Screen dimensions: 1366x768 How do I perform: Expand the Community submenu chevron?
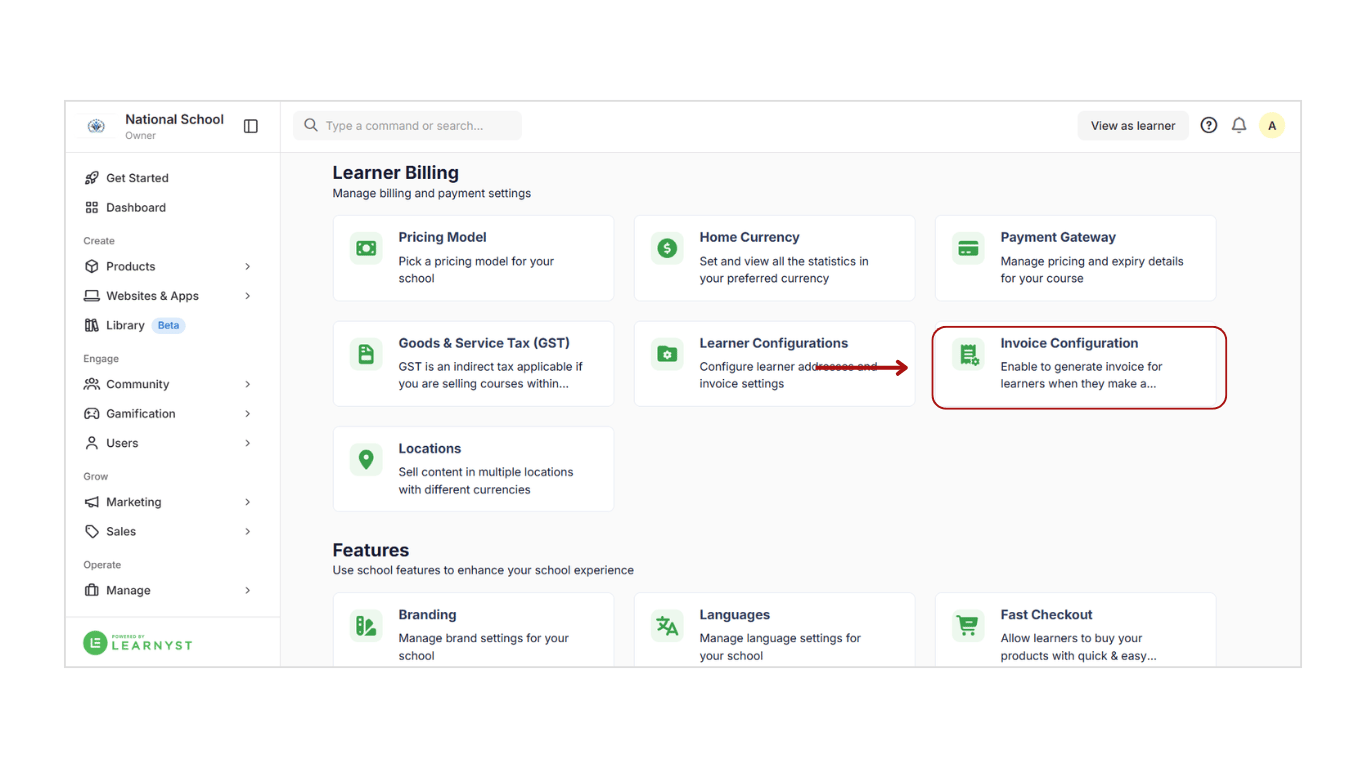(x=248, y=384)
